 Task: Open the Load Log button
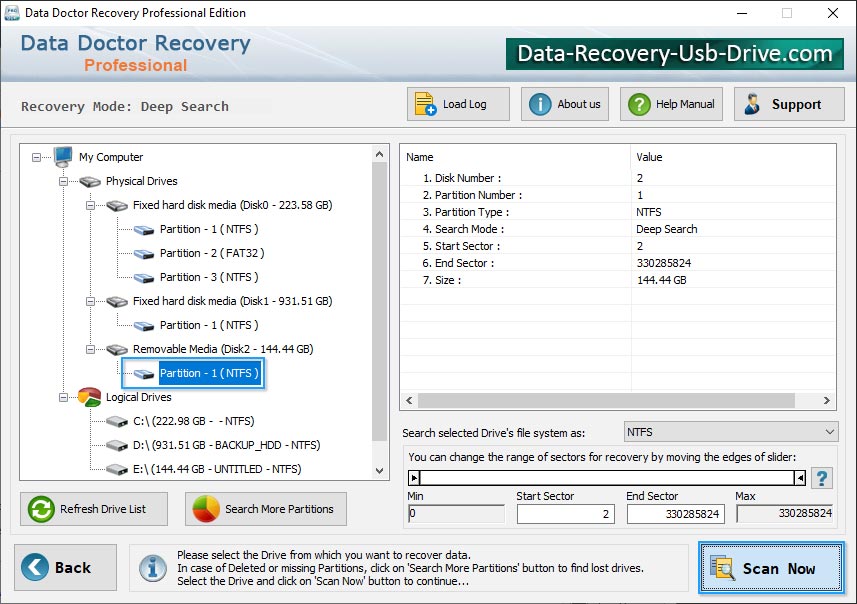pos(458,104)
